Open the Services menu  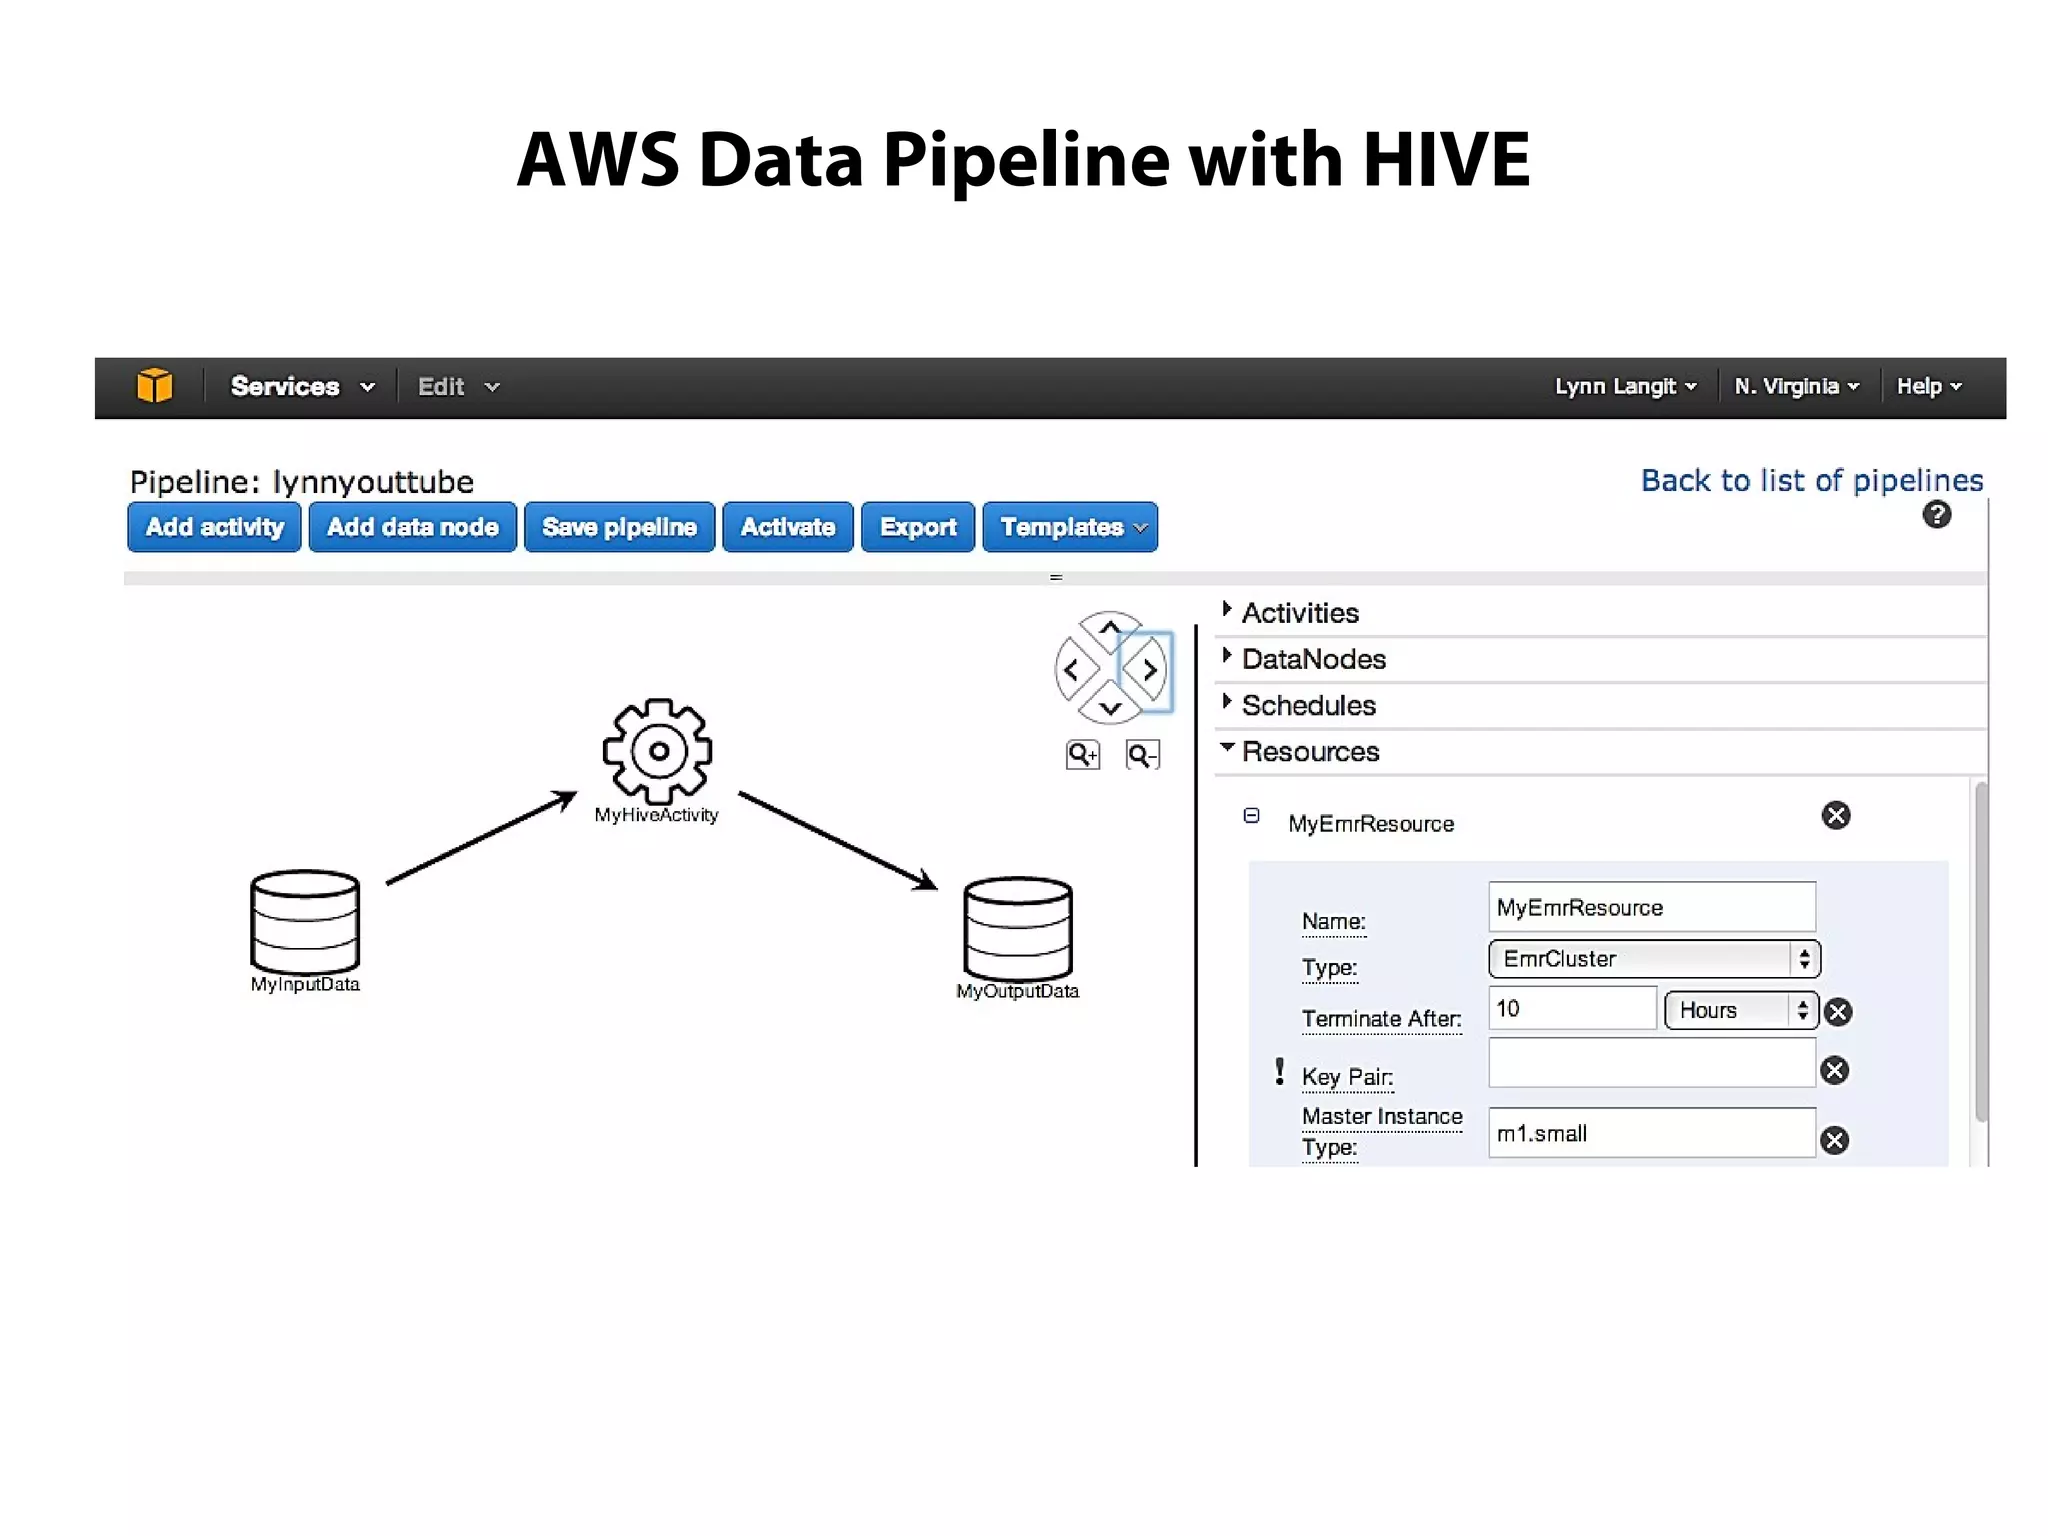coord(302,387)
